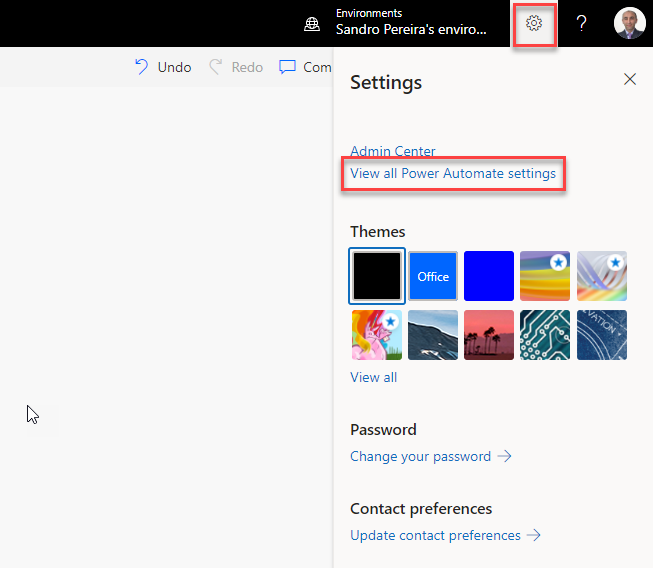Screen dimensions: 653x568
Task: Choose the palm trees sunset theme
Action: pos(489,334)
